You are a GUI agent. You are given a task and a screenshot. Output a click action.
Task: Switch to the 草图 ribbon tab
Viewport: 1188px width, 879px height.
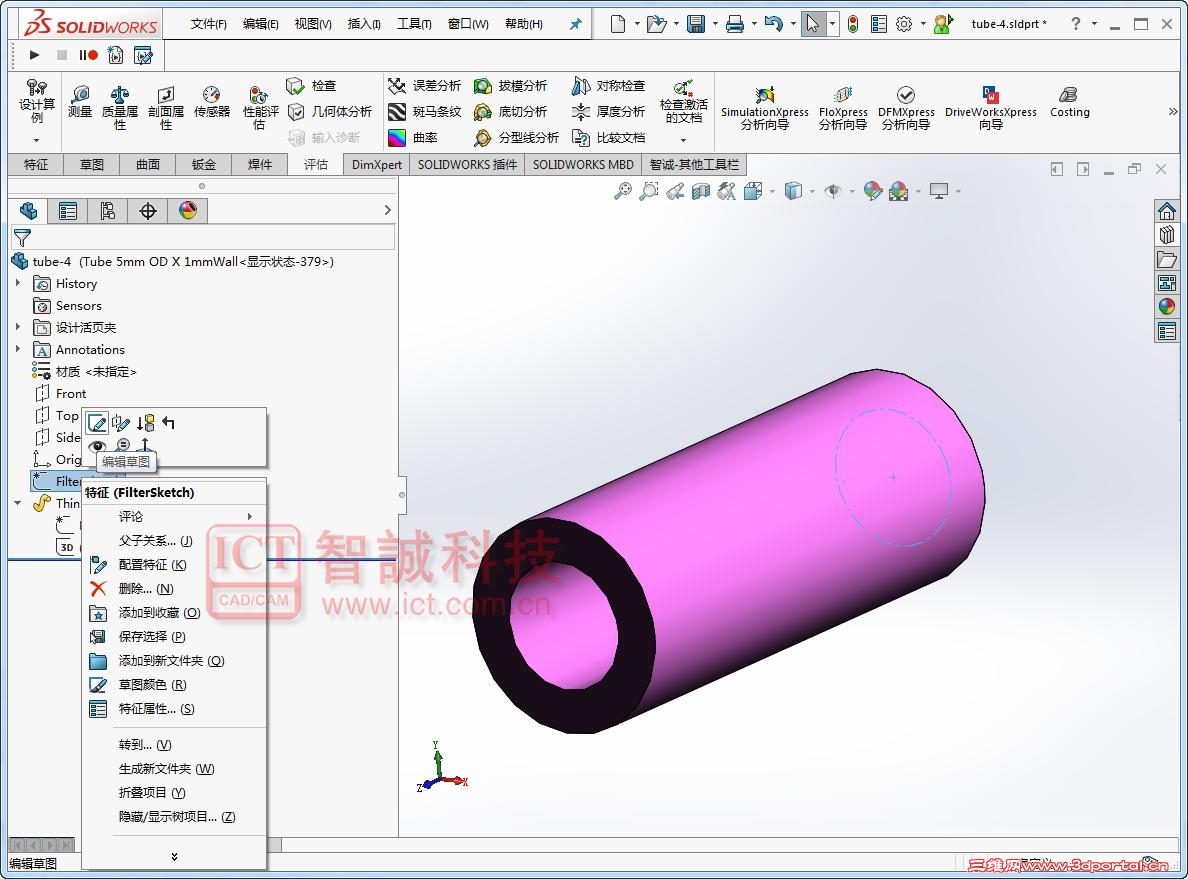(92, 164)
